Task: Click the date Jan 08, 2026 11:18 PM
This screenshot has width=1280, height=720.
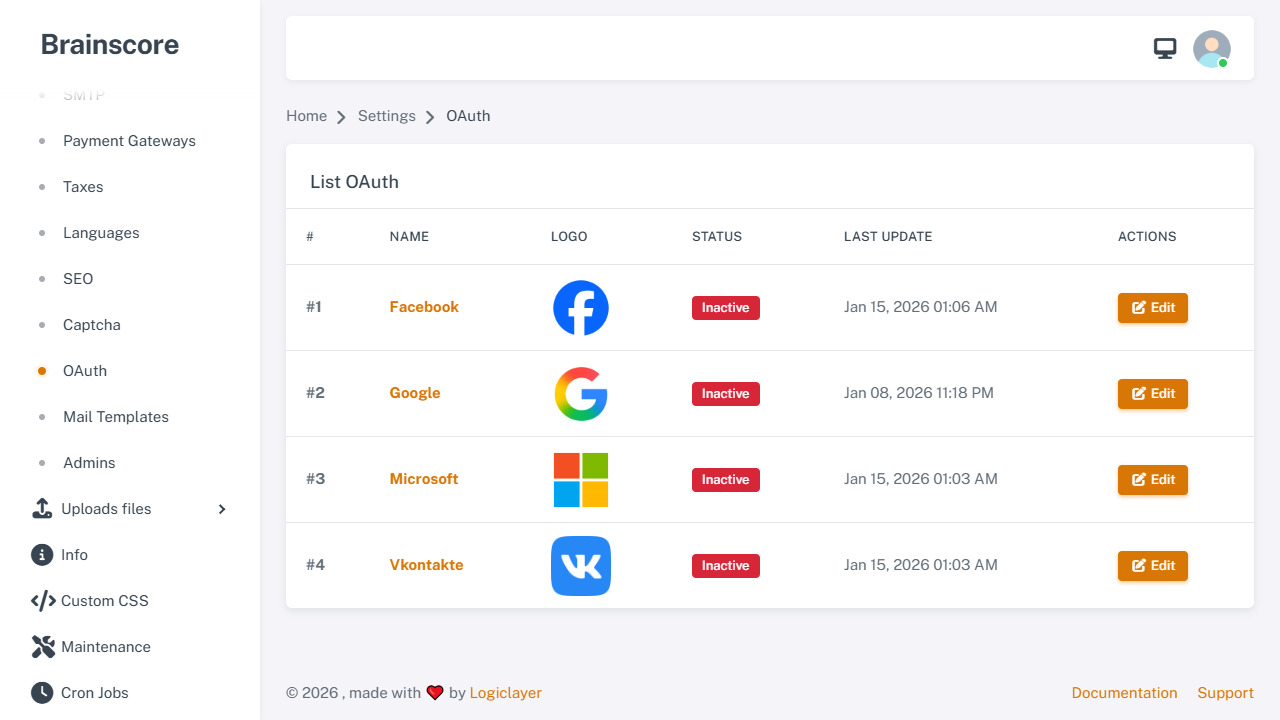Action: pos(919,393)
